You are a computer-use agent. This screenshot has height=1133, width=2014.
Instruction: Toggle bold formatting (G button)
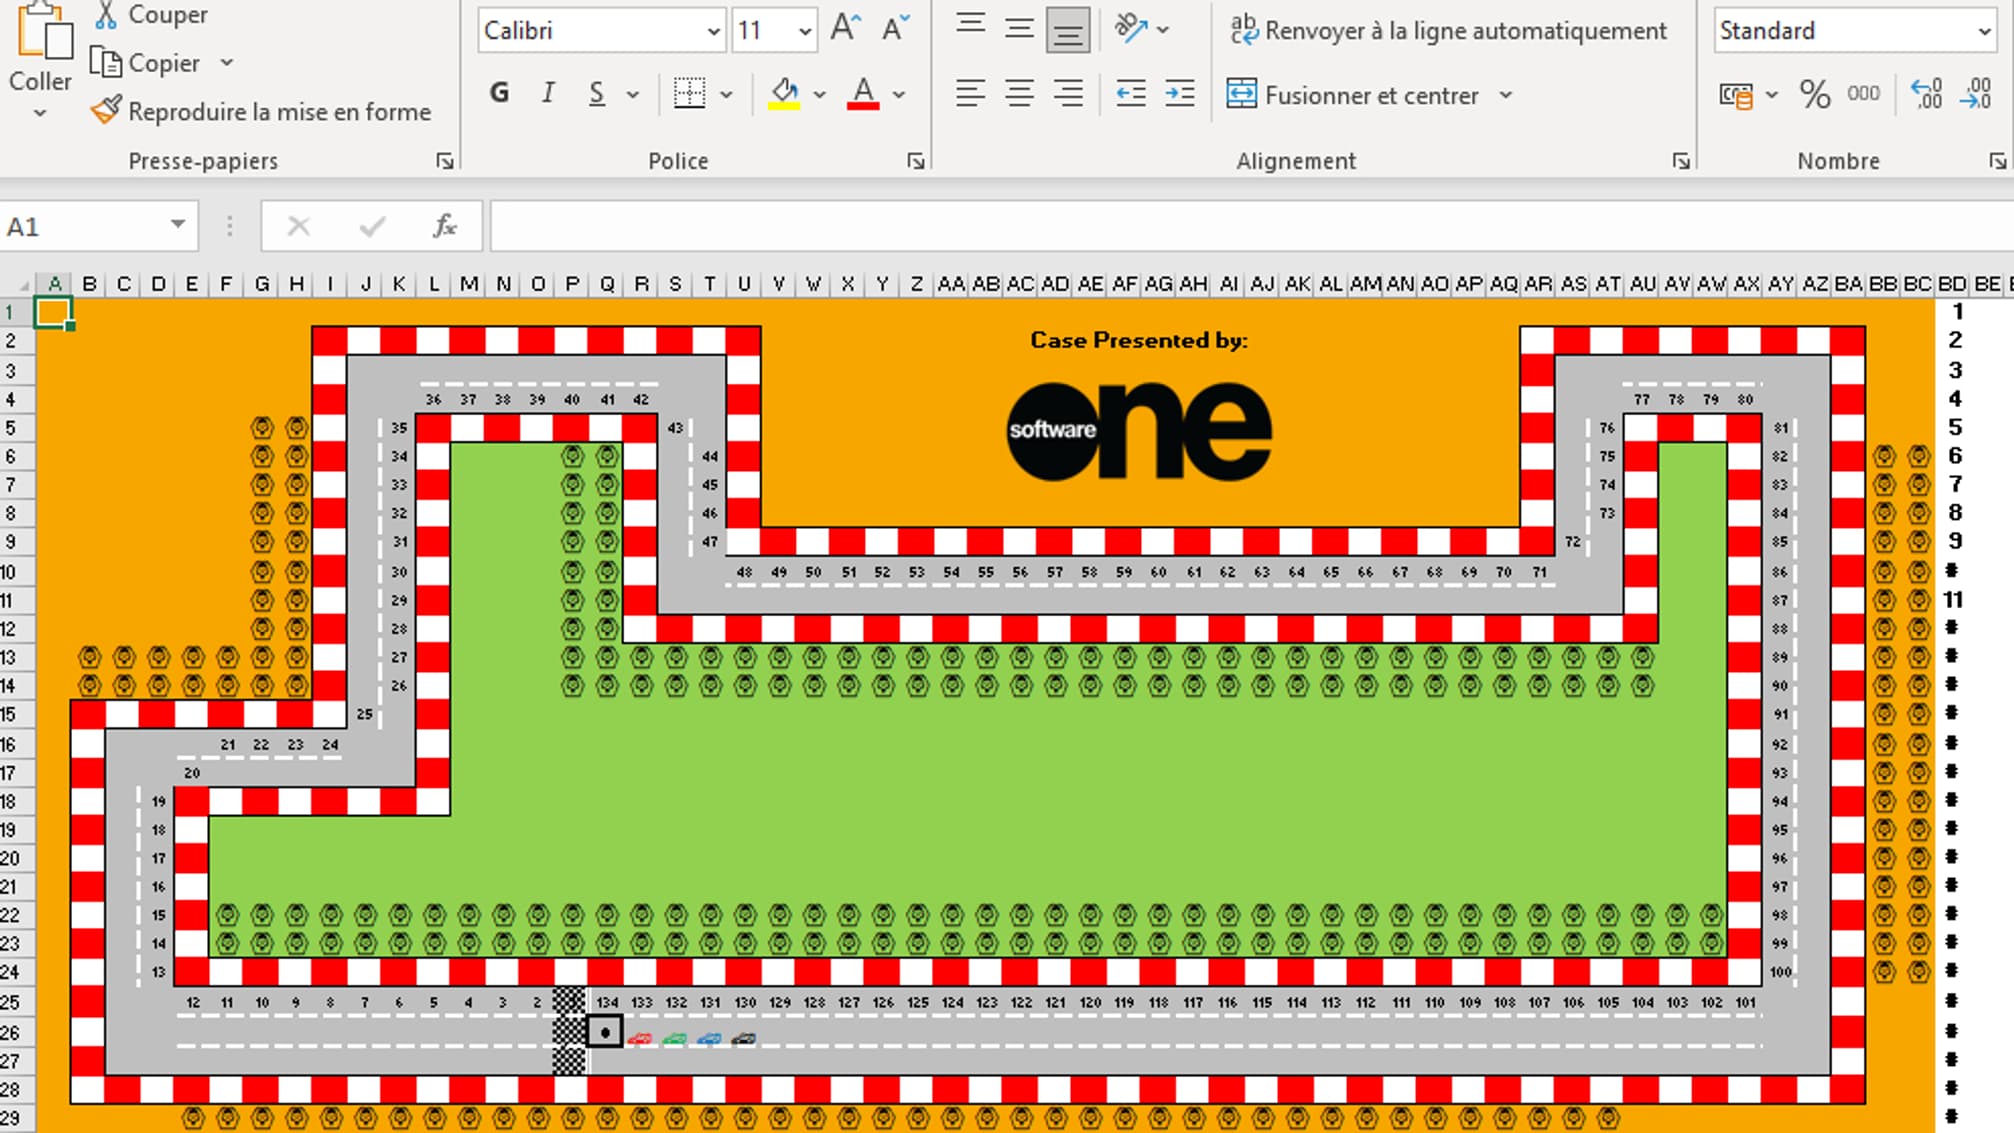click(499, 94)
